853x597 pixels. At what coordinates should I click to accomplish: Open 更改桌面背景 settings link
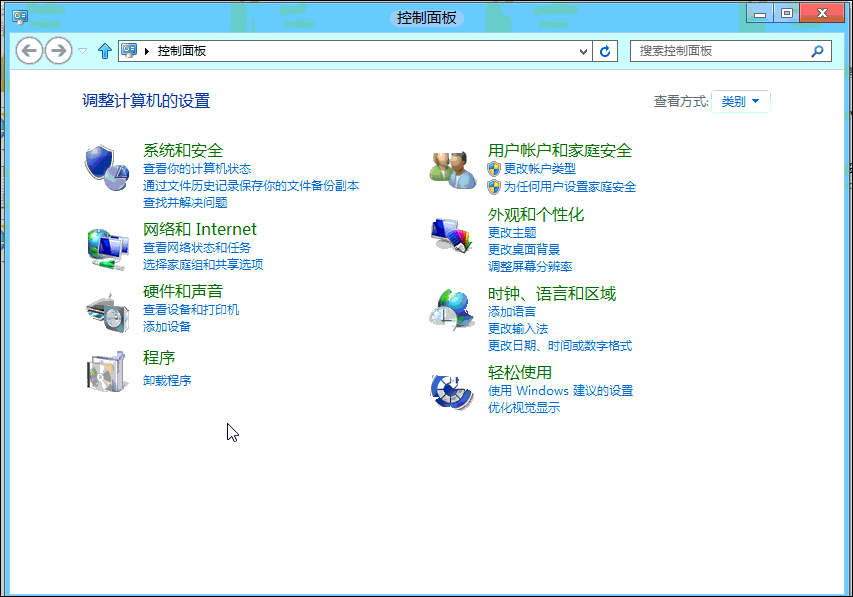(523, 248)
